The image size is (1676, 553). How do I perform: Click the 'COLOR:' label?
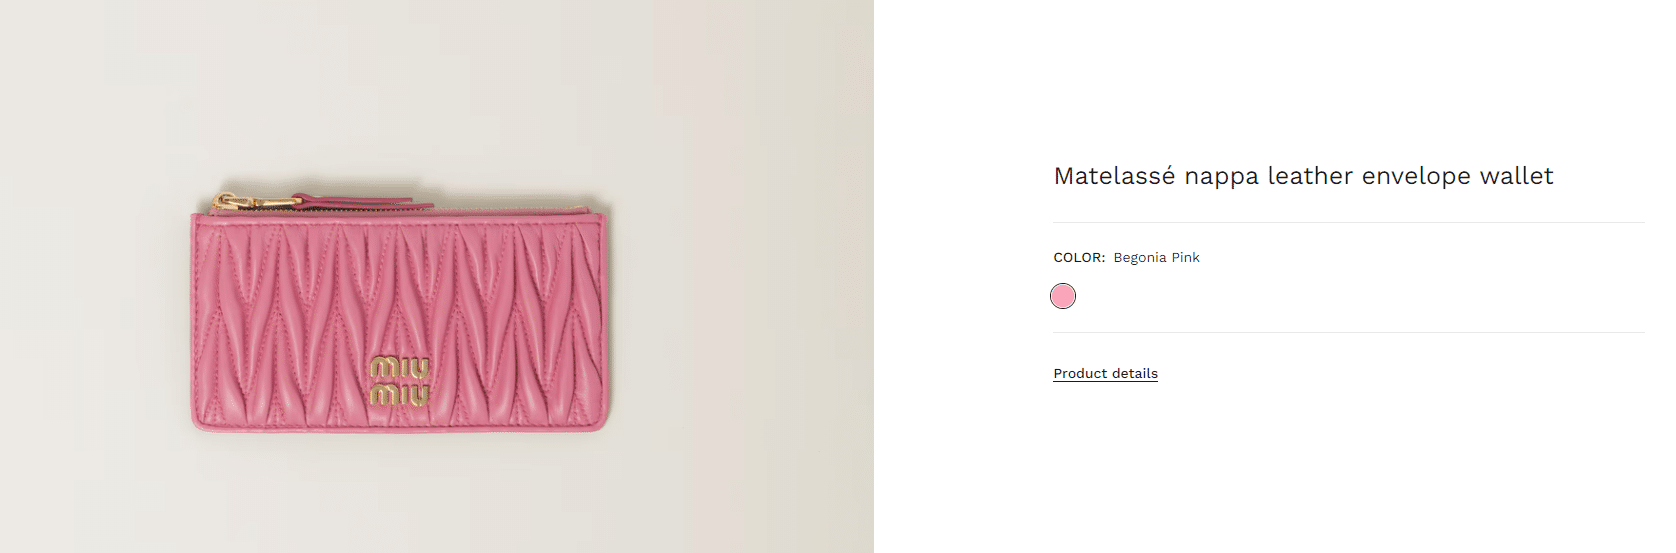point(1079,257)
